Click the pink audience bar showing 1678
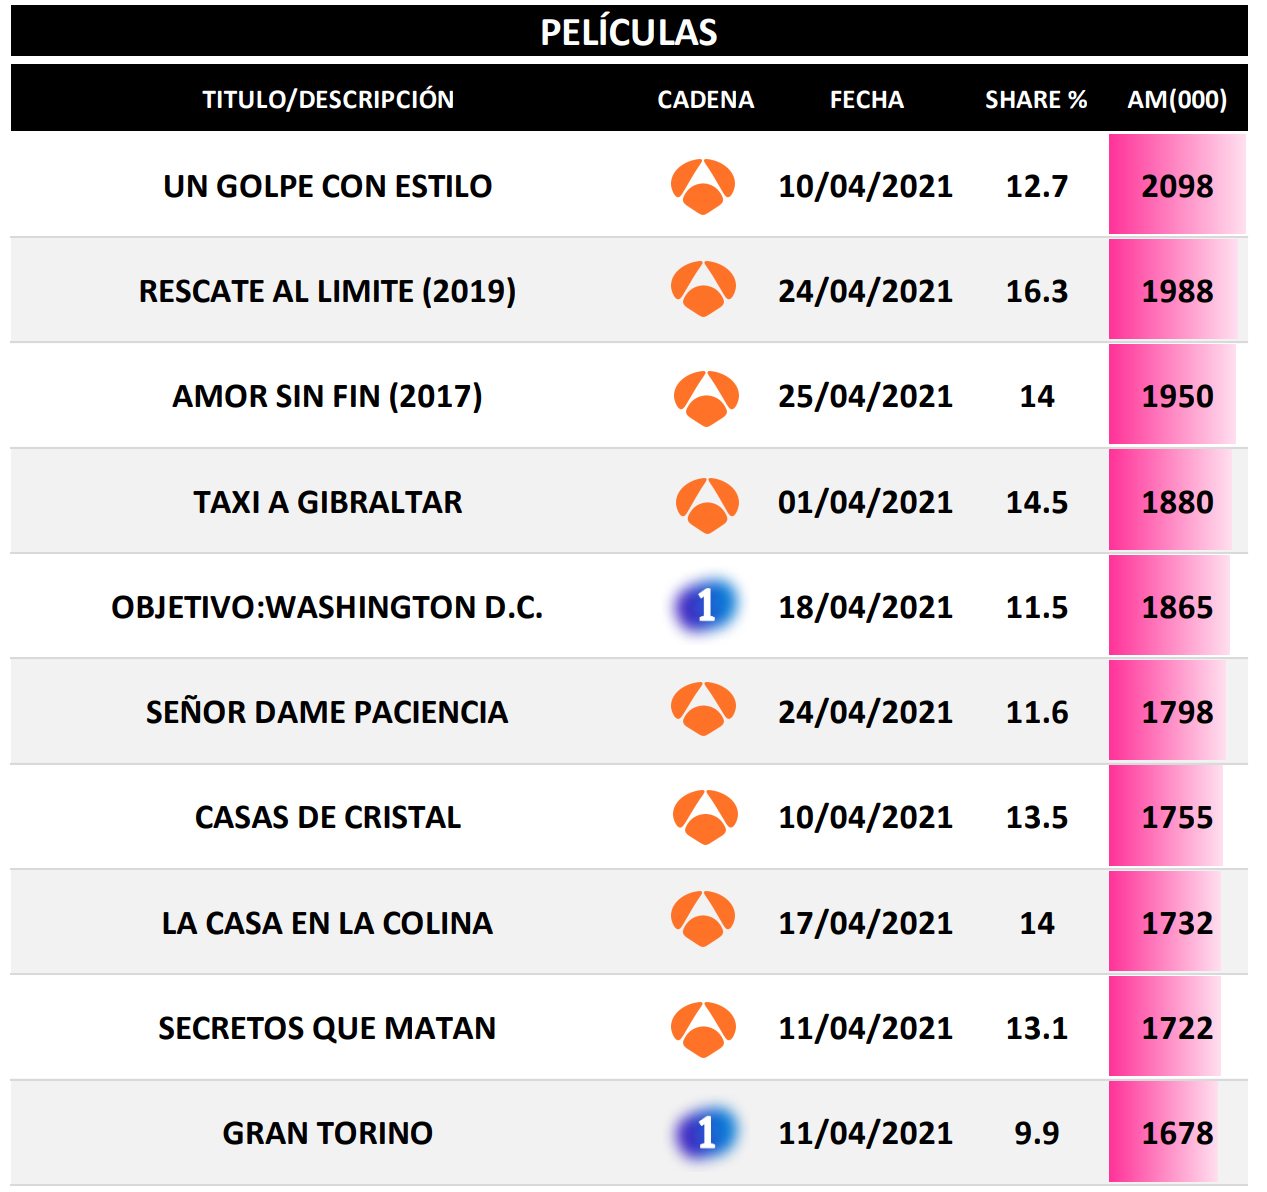1267x1192 pixels. tap(1164, 1133)
